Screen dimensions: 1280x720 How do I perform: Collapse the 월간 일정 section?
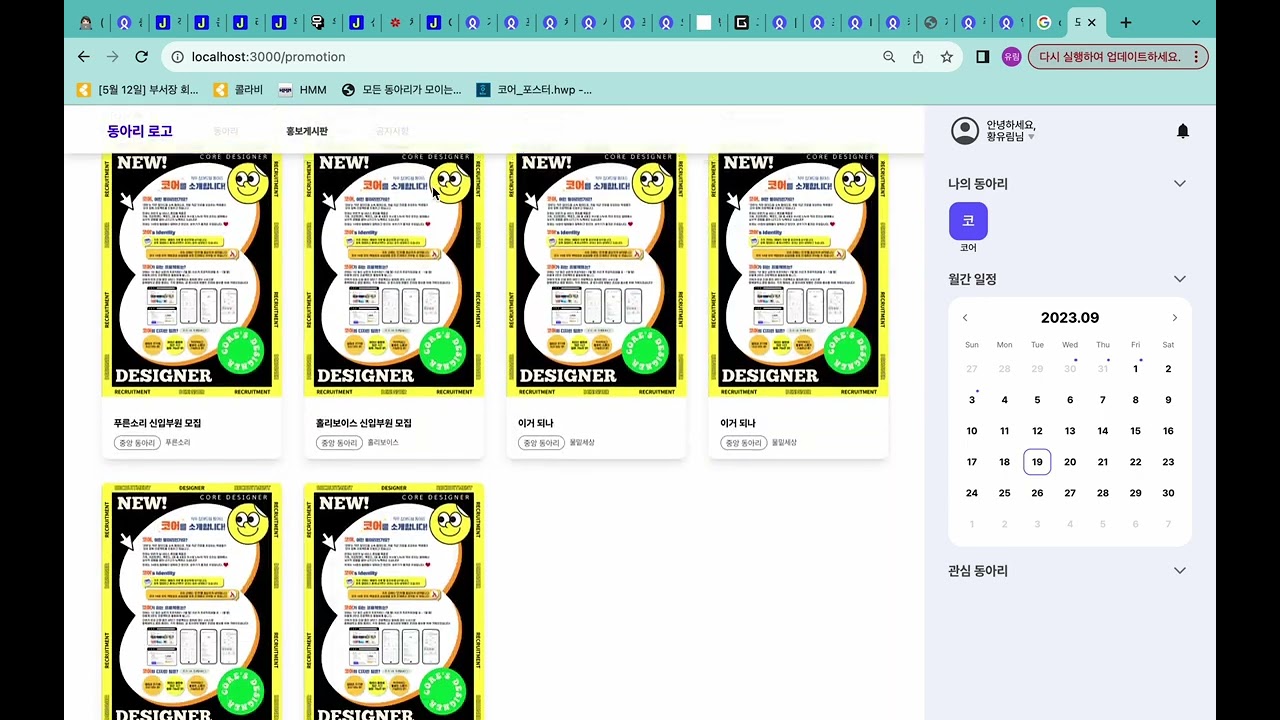[x=1179, y=279]
